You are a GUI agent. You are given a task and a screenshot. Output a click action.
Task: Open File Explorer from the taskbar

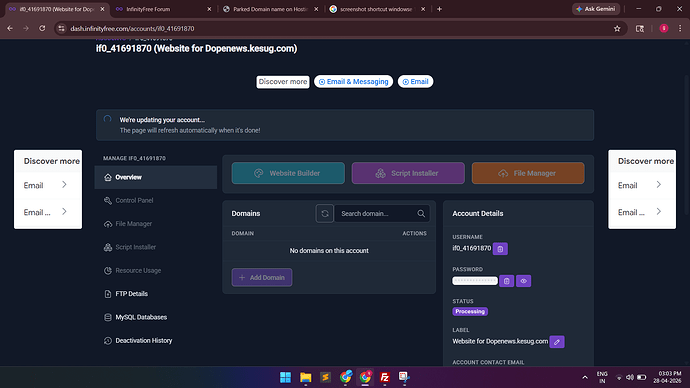pos(305,377)
